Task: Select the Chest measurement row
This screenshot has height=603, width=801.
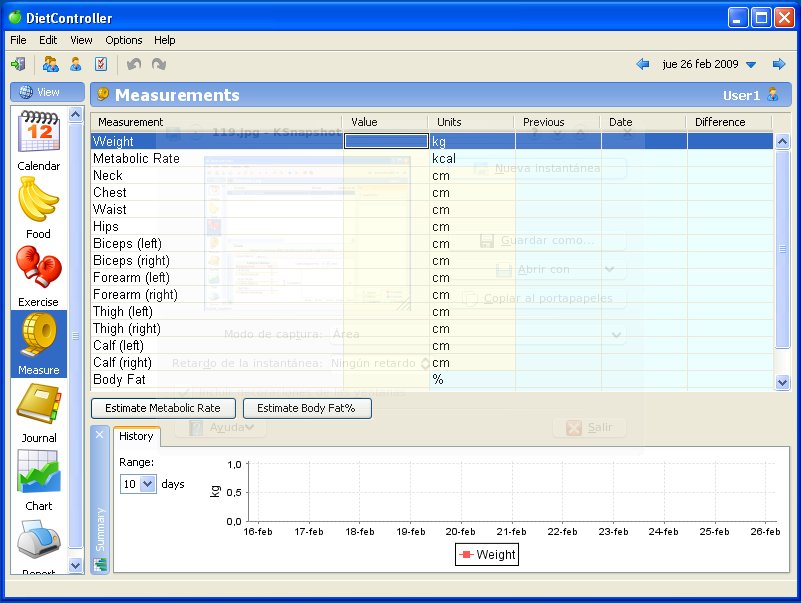Action: pos(432,192)
